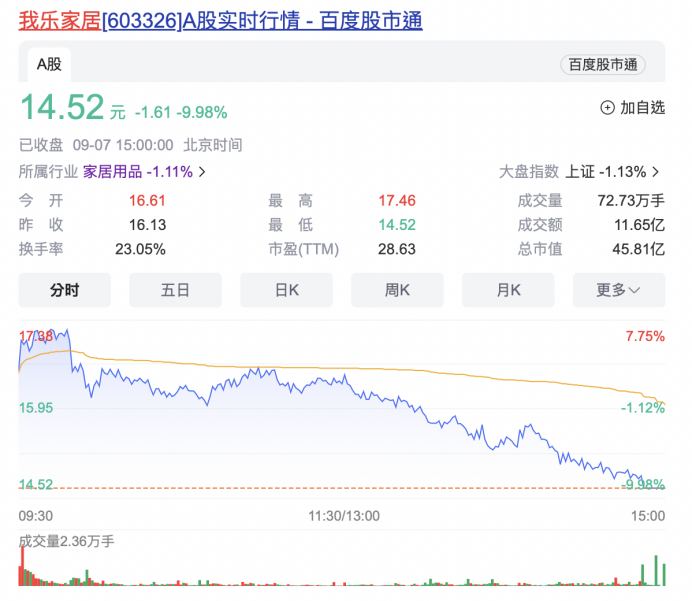The image size is (692, 601).
Task: Click the 成交额 value 11.65亿
Action: coord(639,225)
